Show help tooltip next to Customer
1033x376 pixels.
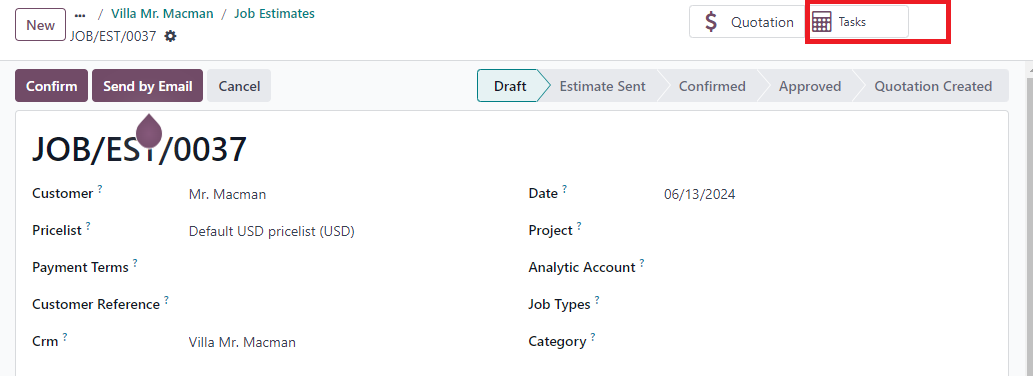[100, 188]
